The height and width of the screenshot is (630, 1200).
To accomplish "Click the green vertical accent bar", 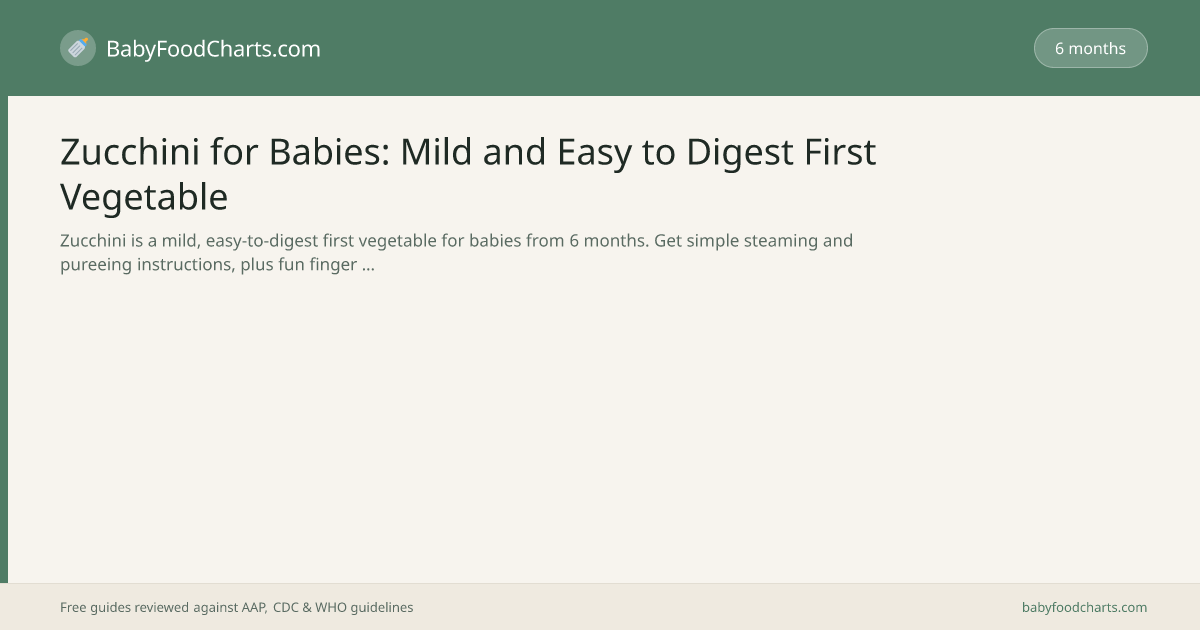I will click(4, 340).
